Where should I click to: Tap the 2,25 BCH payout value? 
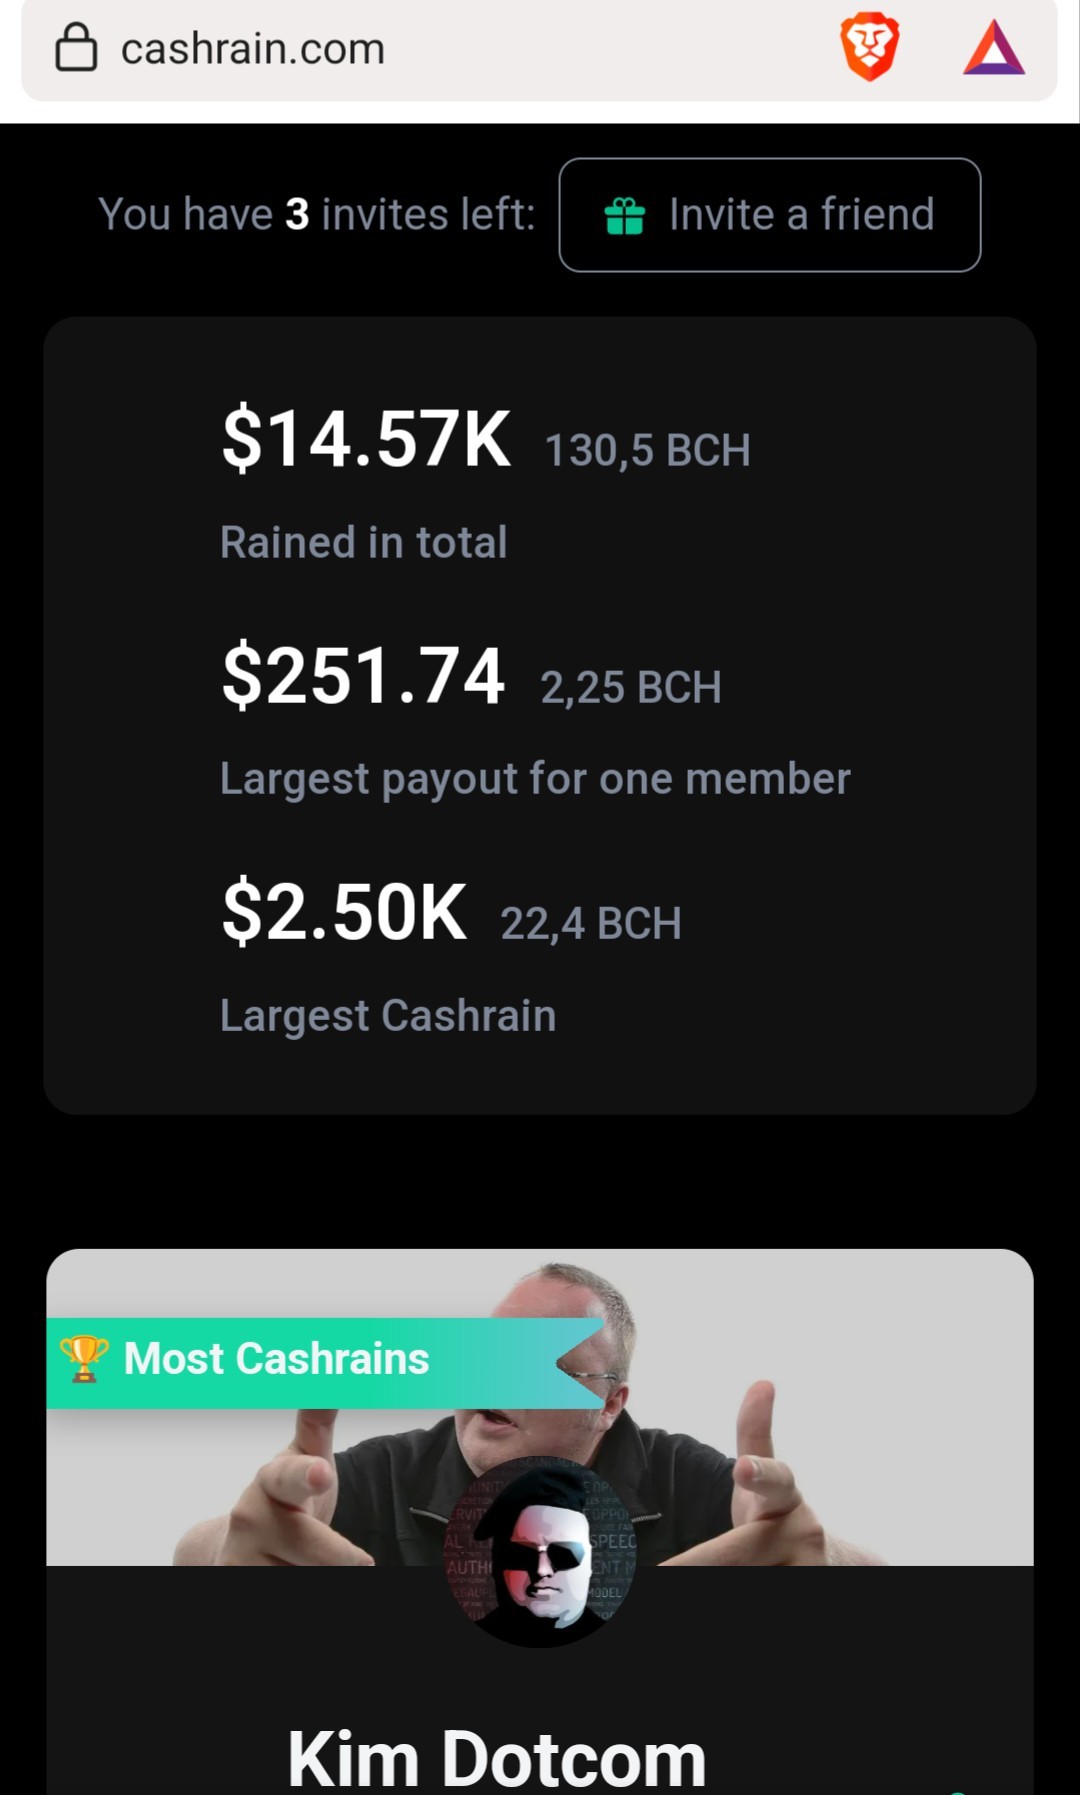click(x=631, y=688)
